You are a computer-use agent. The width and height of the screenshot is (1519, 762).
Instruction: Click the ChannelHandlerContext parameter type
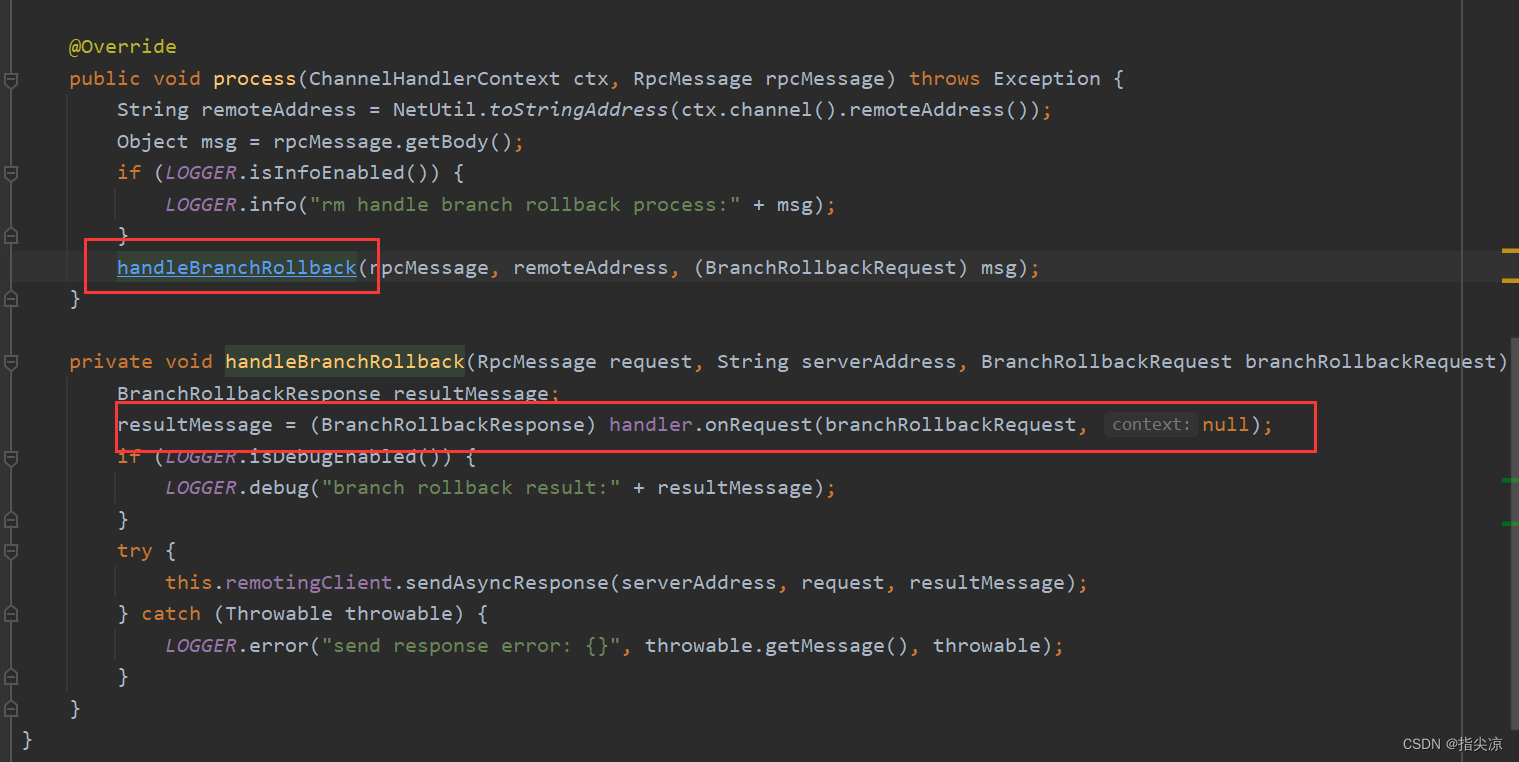coord(435,79)
